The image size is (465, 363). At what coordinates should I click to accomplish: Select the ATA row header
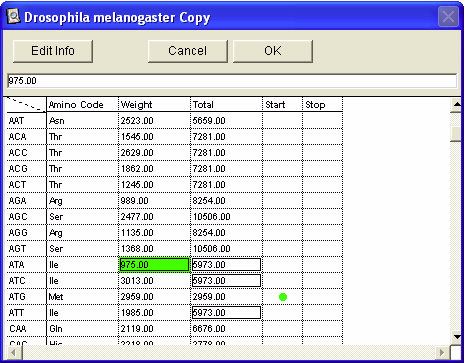tap(26, 265)
